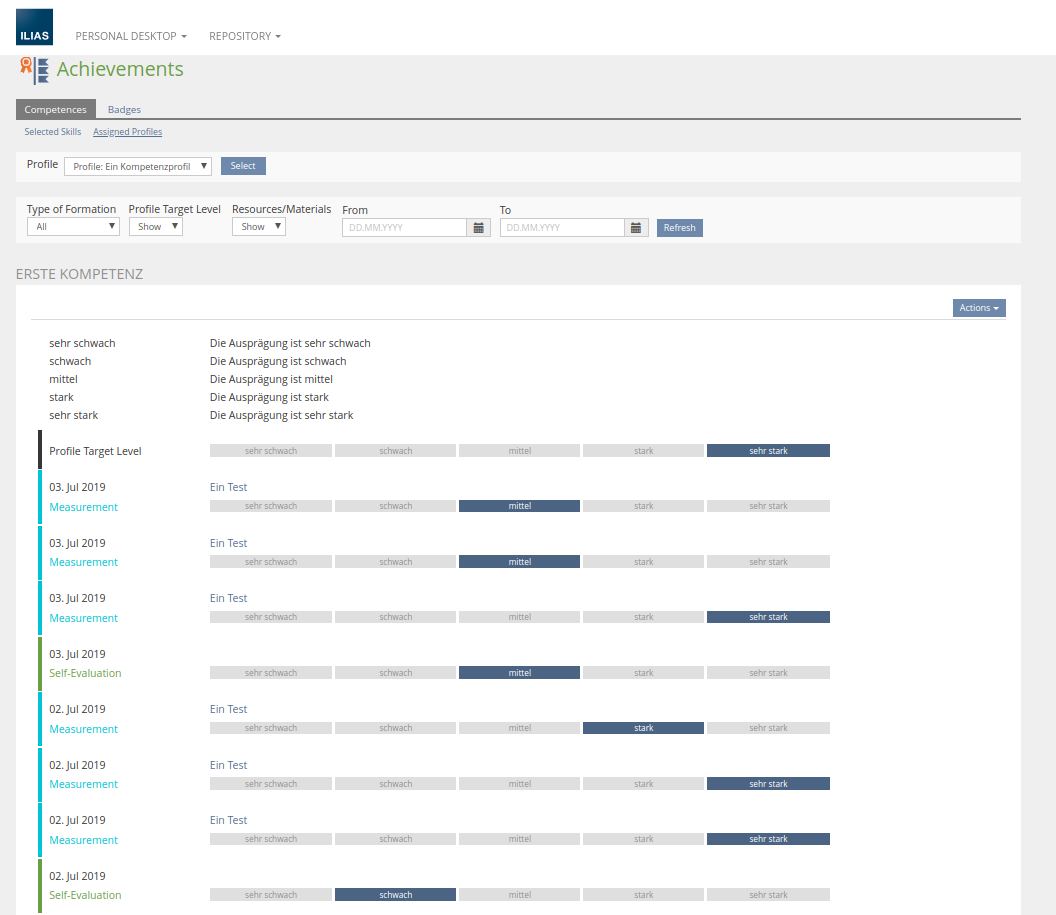The height and width of the screenshot is (915, 1056).
Task: Click the To date input field
Action: (563, 228)
